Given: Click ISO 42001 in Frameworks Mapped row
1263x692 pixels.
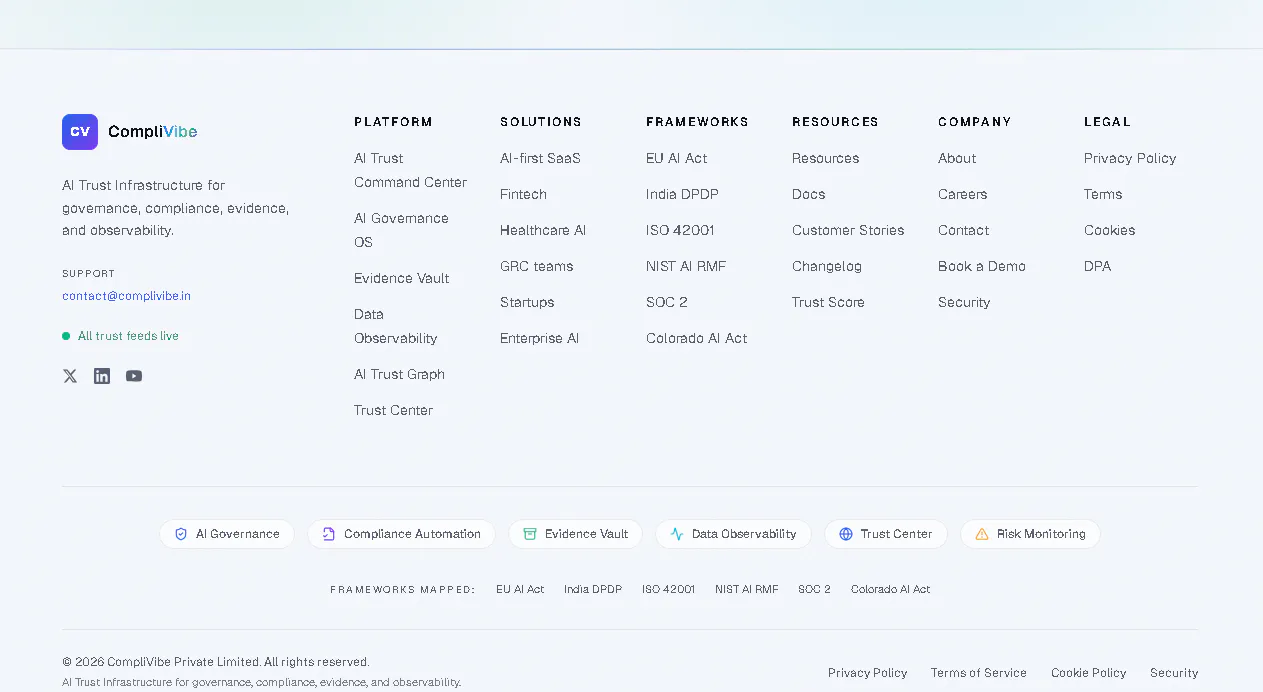Looking at the screenshot, I should point(668,589).
